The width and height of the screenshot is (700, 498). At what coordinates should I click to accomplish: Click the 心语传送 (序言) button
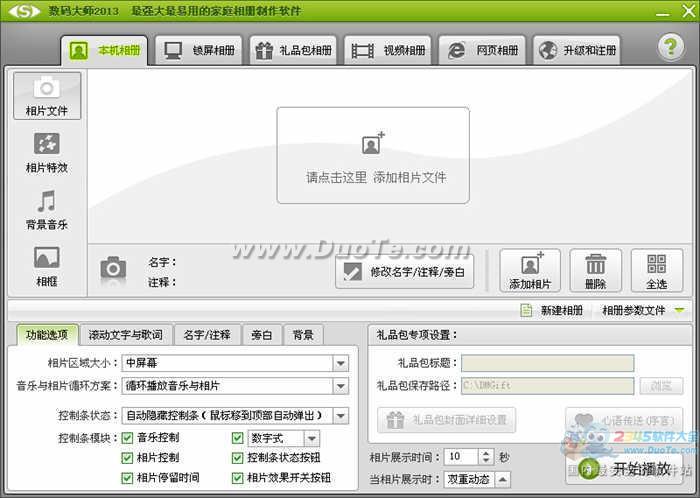point(624,420)
